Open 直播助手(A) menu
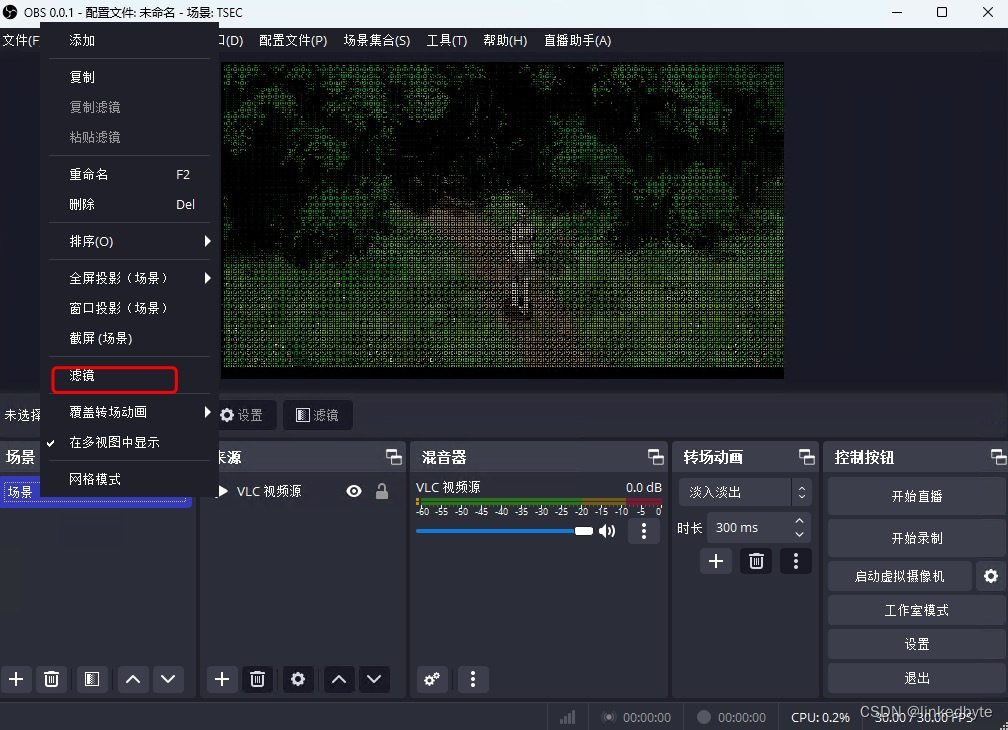The height and width of the screenshot is (730, 1008). (x=577, y=40)
